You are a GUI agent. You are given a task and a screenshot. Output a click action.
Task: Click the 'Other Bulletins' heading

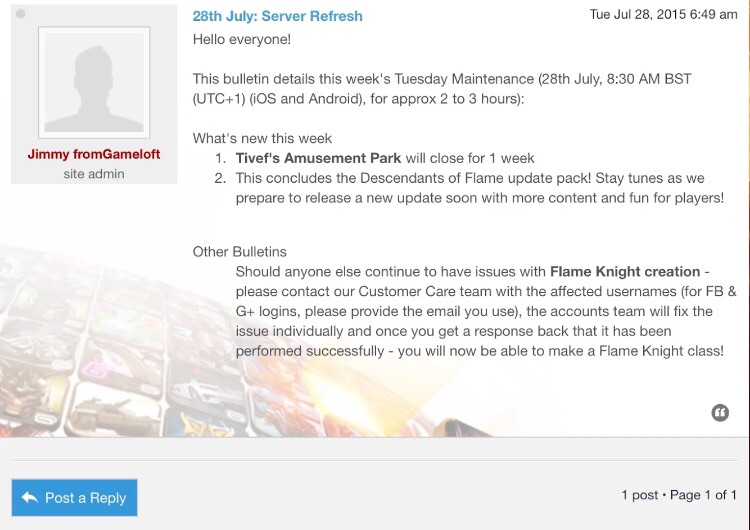(x=240, y=252)
